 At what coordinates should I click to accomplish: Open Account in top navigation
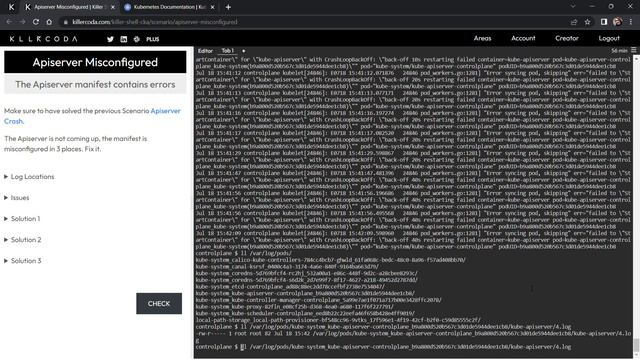tap(523, 38)
